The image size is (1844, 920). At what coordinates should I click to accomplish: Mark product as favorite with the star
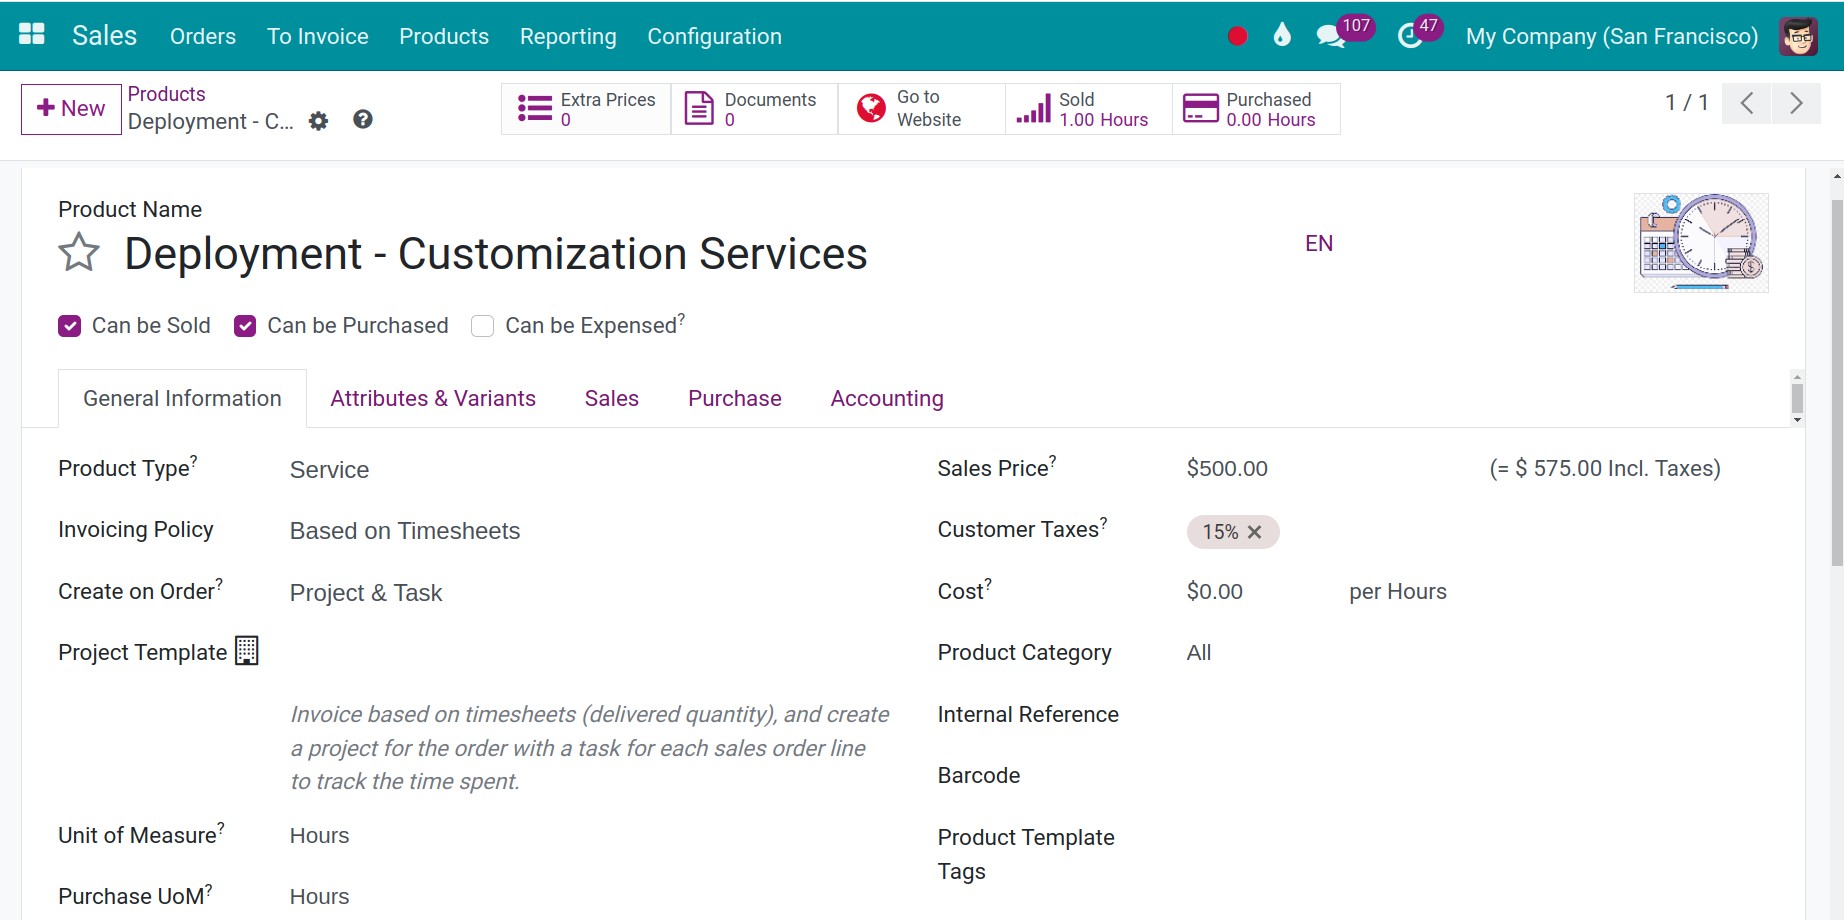coord(78,253)
